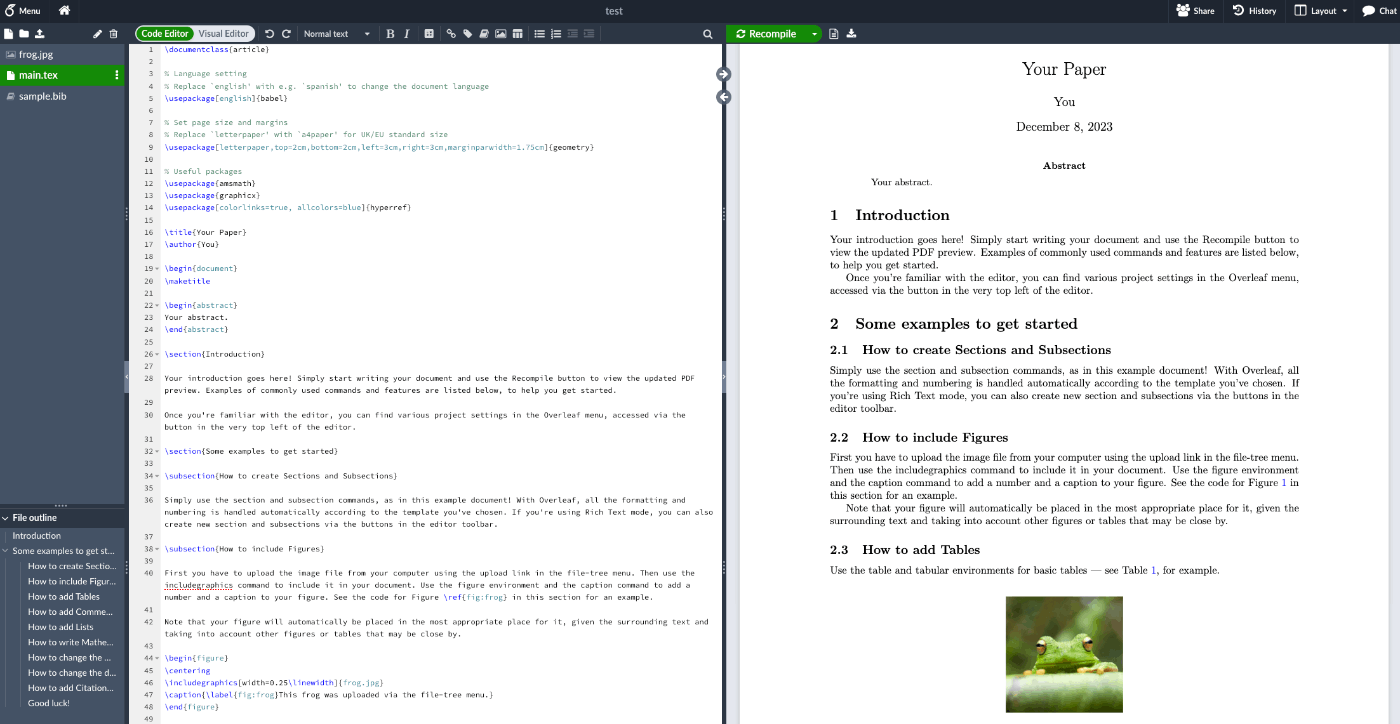The width and height of the screenshot is (1400, 724).
Task: Upload a file to the project
Action: click(39, 34)
